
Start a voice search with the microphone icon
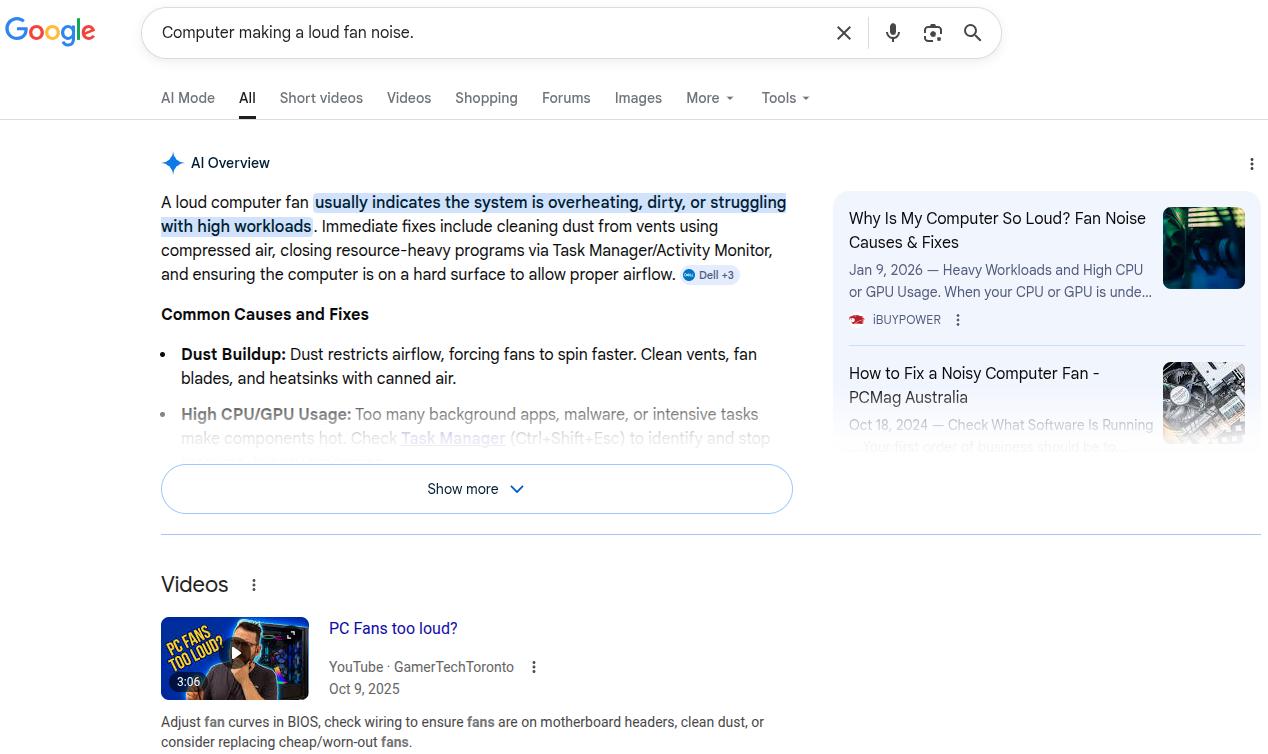click(892, 32)
